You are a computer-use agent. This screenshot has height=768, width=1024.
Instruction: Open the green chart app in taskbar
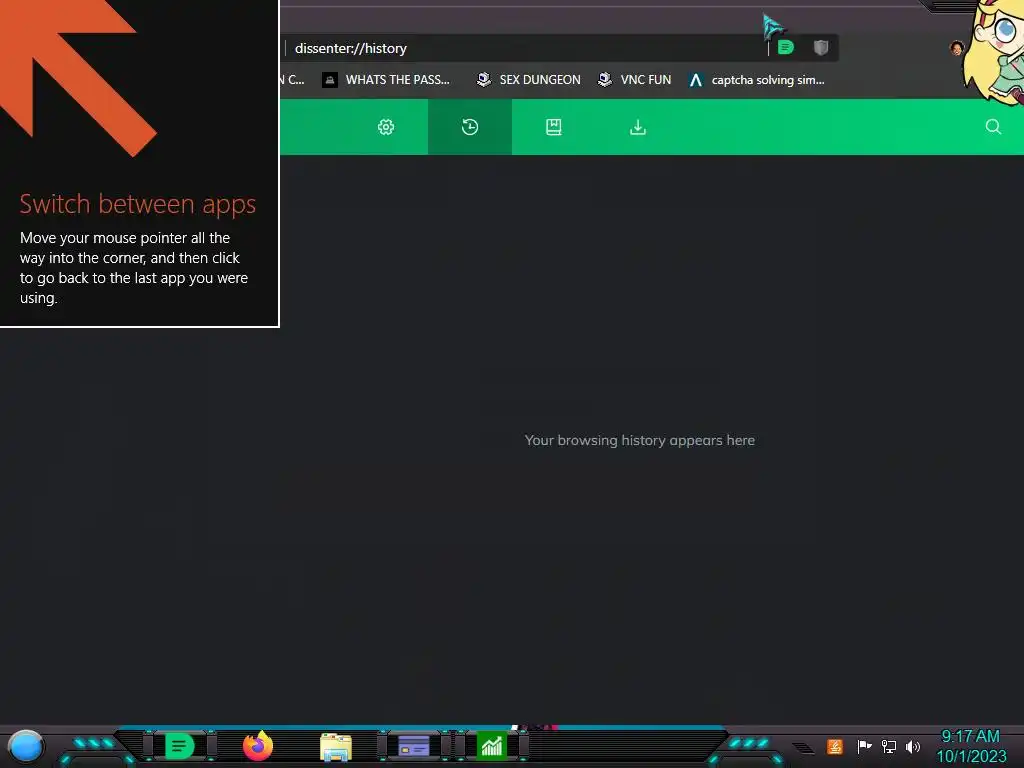[x=492, y=746]
